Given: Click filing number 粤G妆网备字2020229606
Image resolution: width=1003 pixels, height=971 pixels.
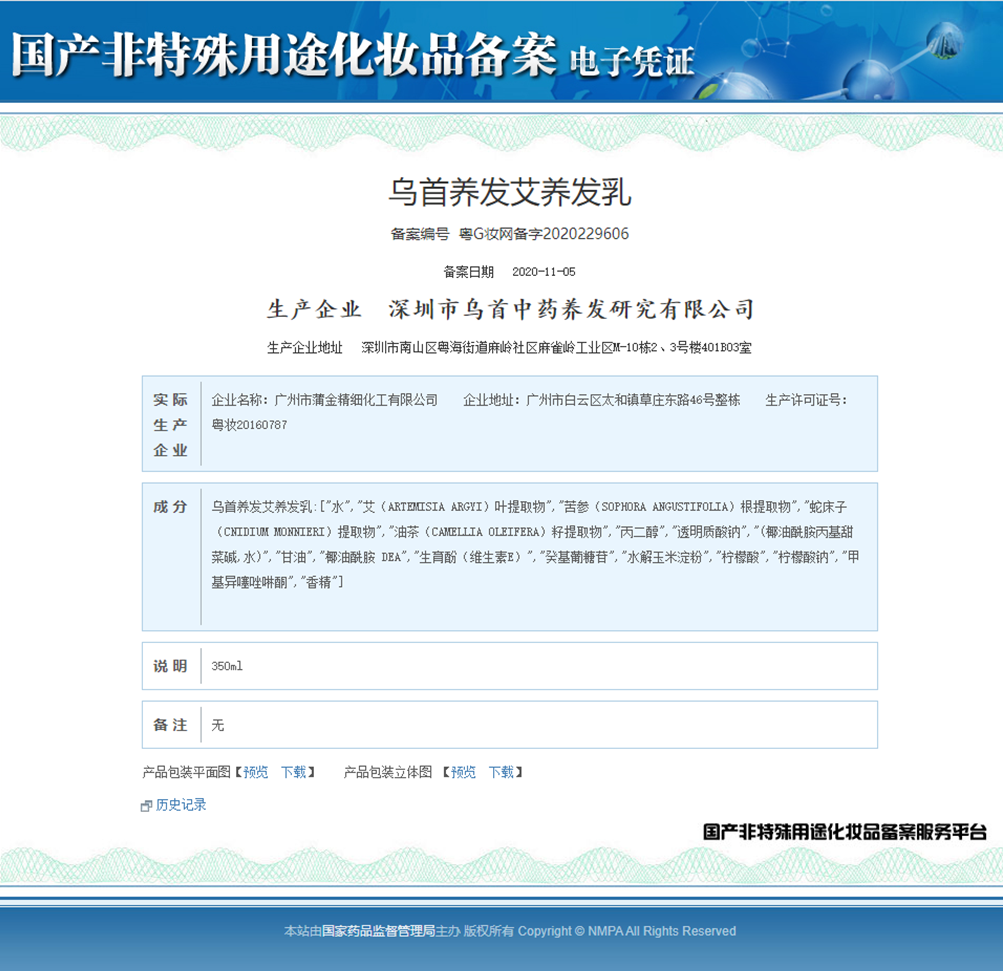Looking at the screenshot, I should click(544, 234).
